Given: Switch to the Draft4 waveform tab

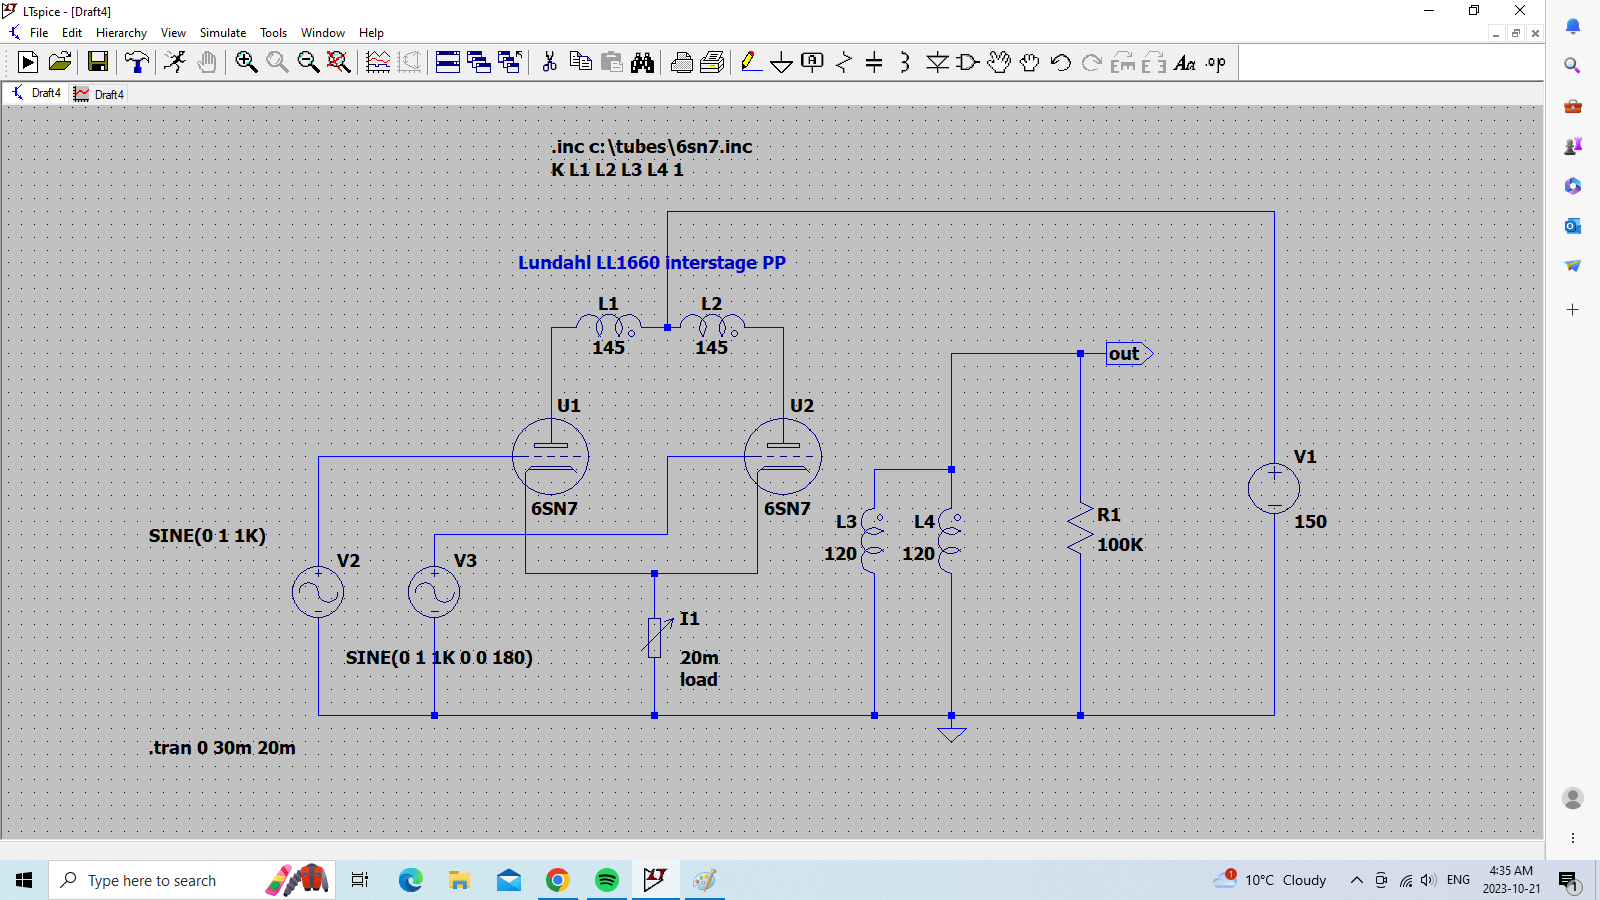Looking at the screenshot, I should pos(99,94).
